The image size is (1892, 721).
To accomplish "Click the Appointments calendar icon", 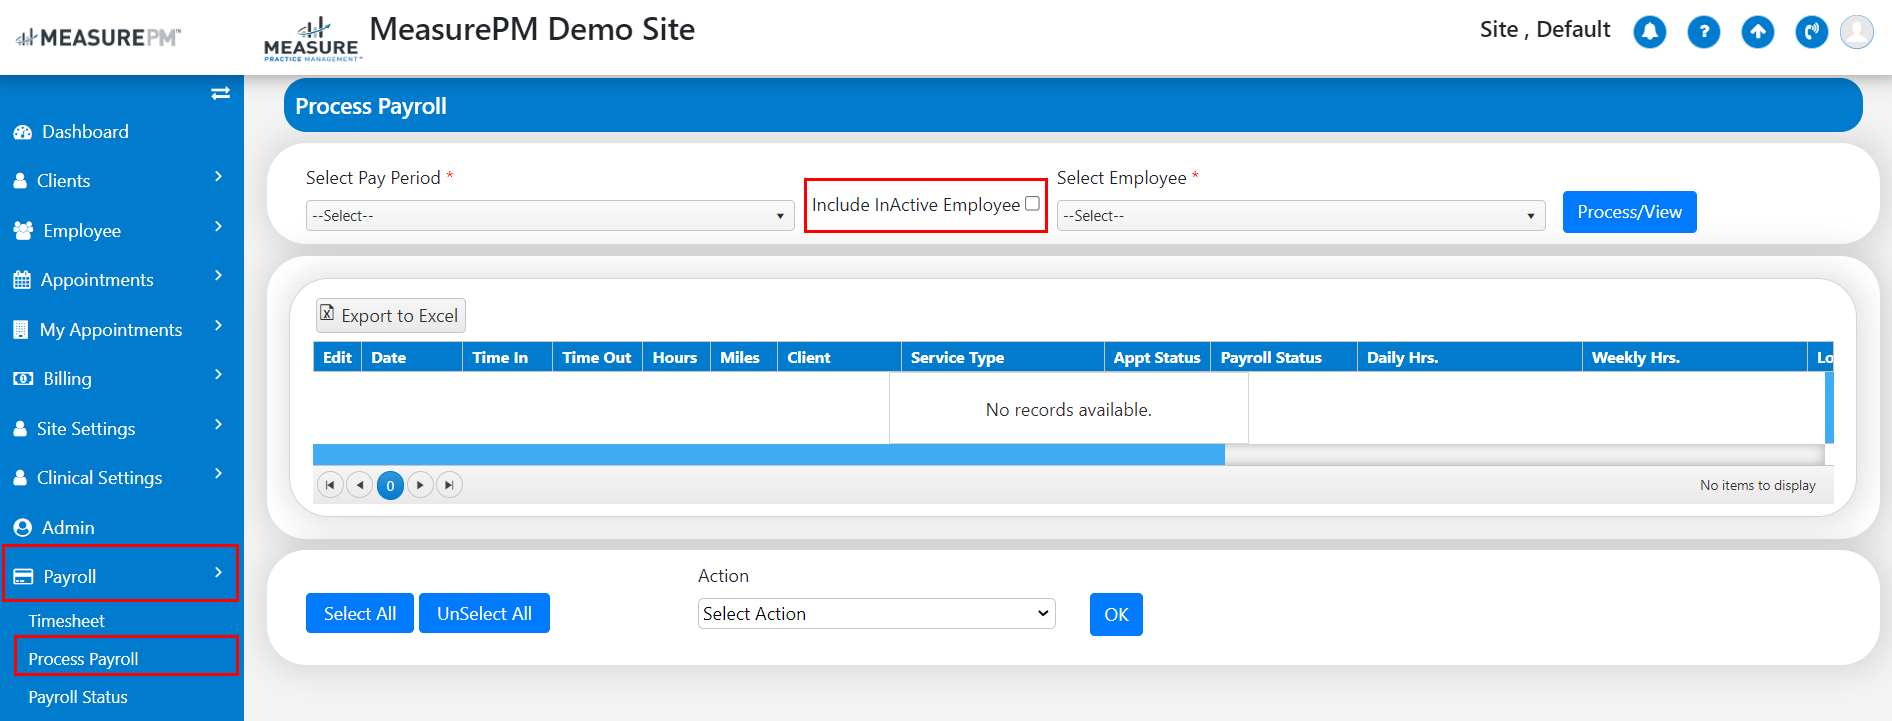I will [22, 280].
